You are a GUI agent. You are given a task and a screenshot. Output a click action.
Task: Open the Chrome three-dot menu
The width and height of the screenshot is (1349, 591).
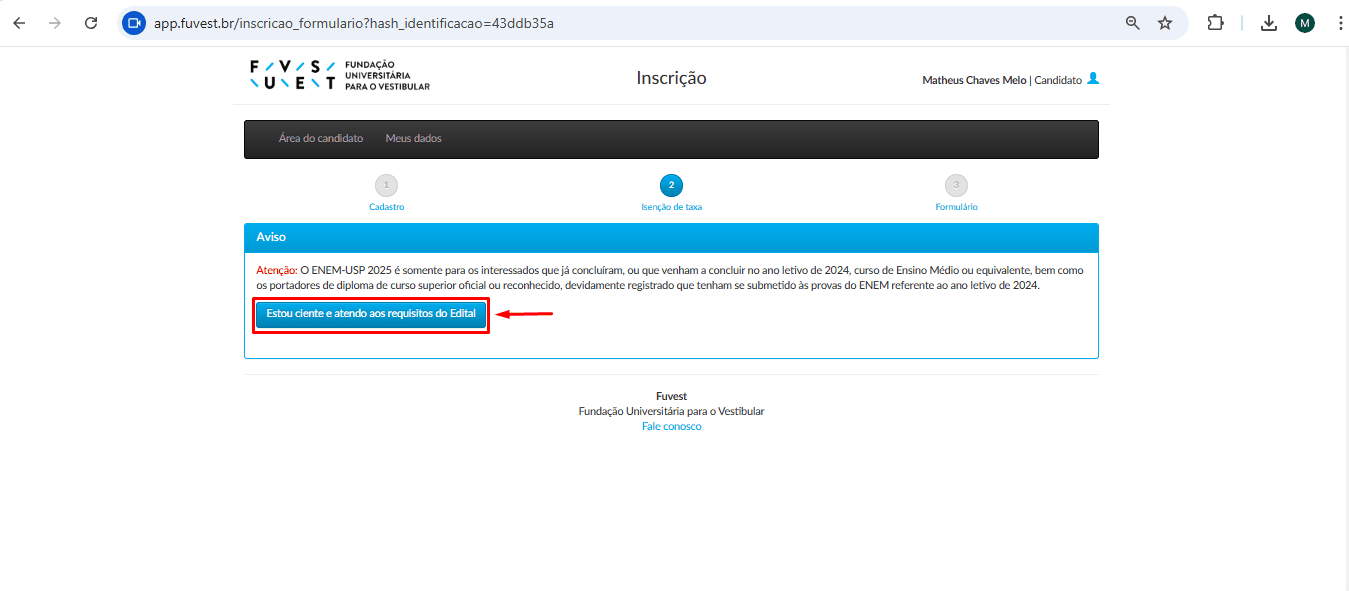tap(1340, 23)
